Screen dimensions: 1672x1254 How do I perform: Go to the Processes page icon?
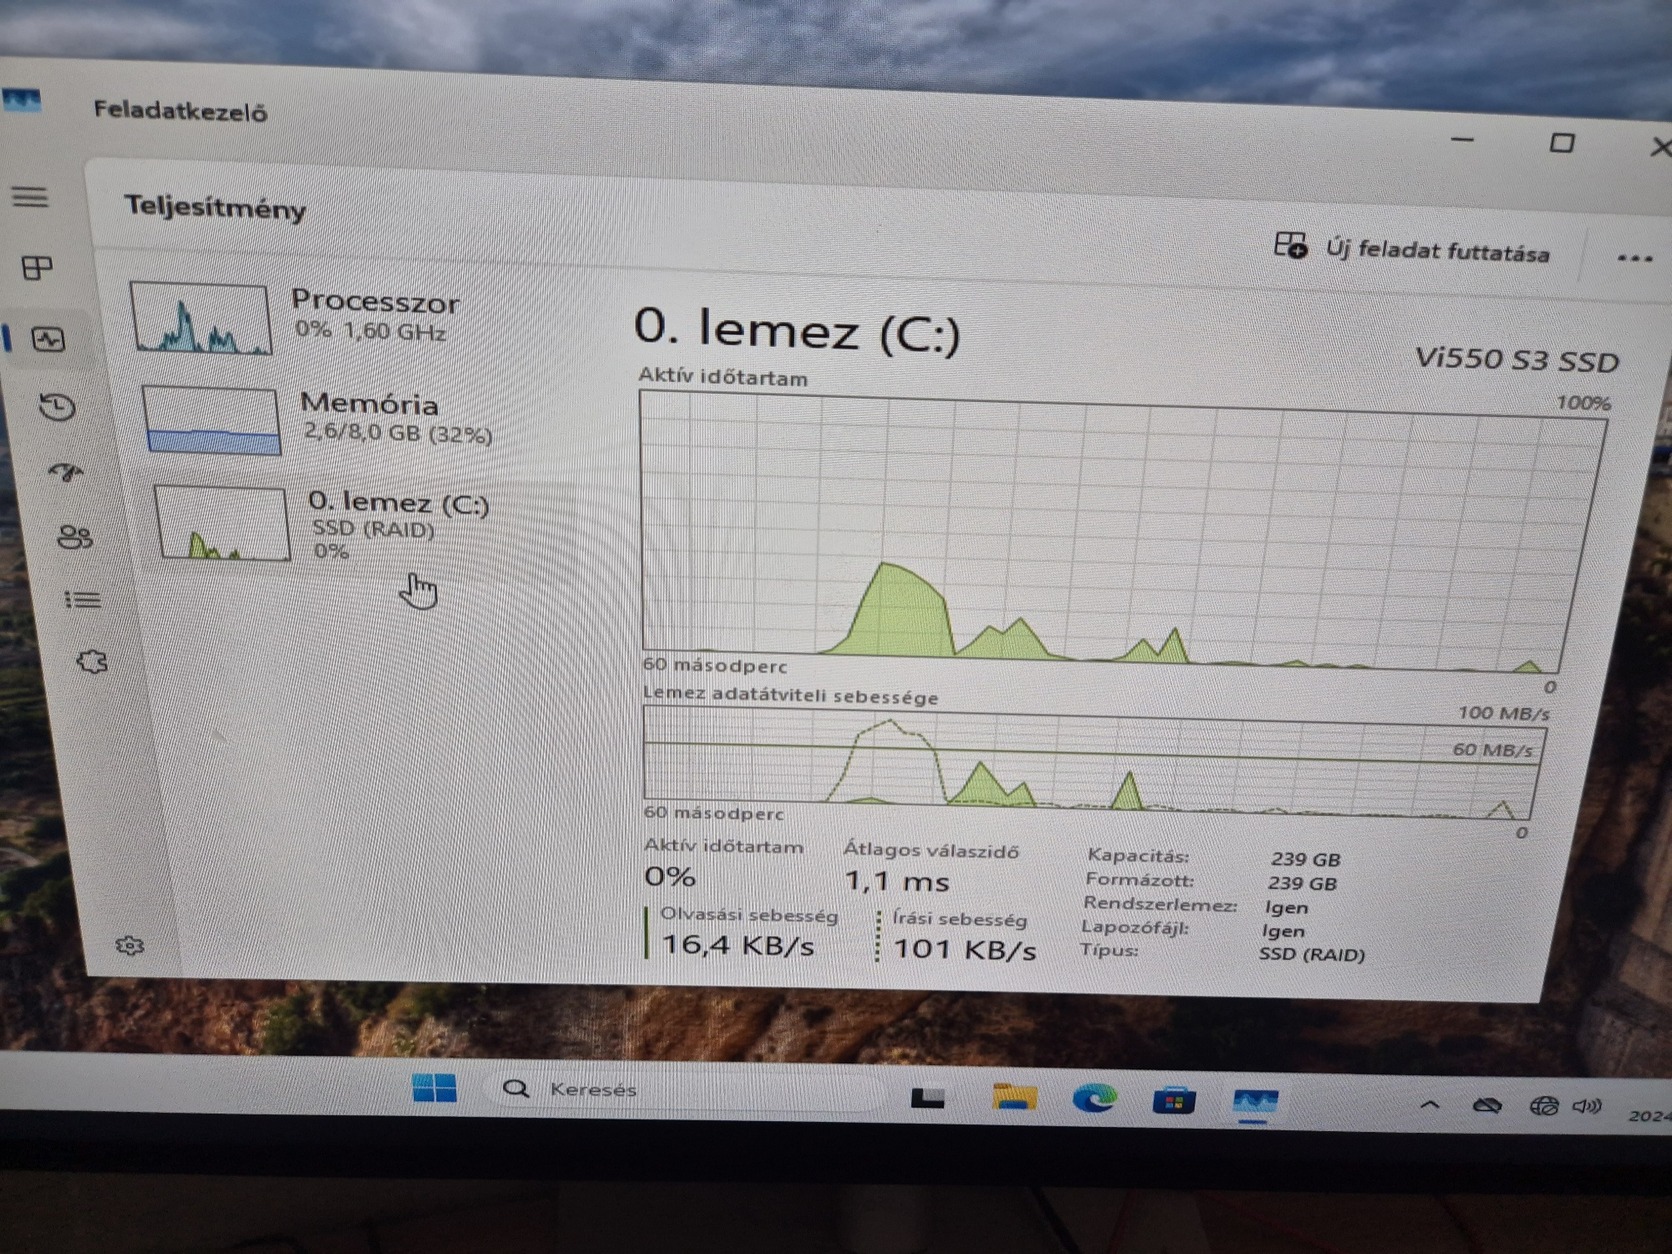37,268
